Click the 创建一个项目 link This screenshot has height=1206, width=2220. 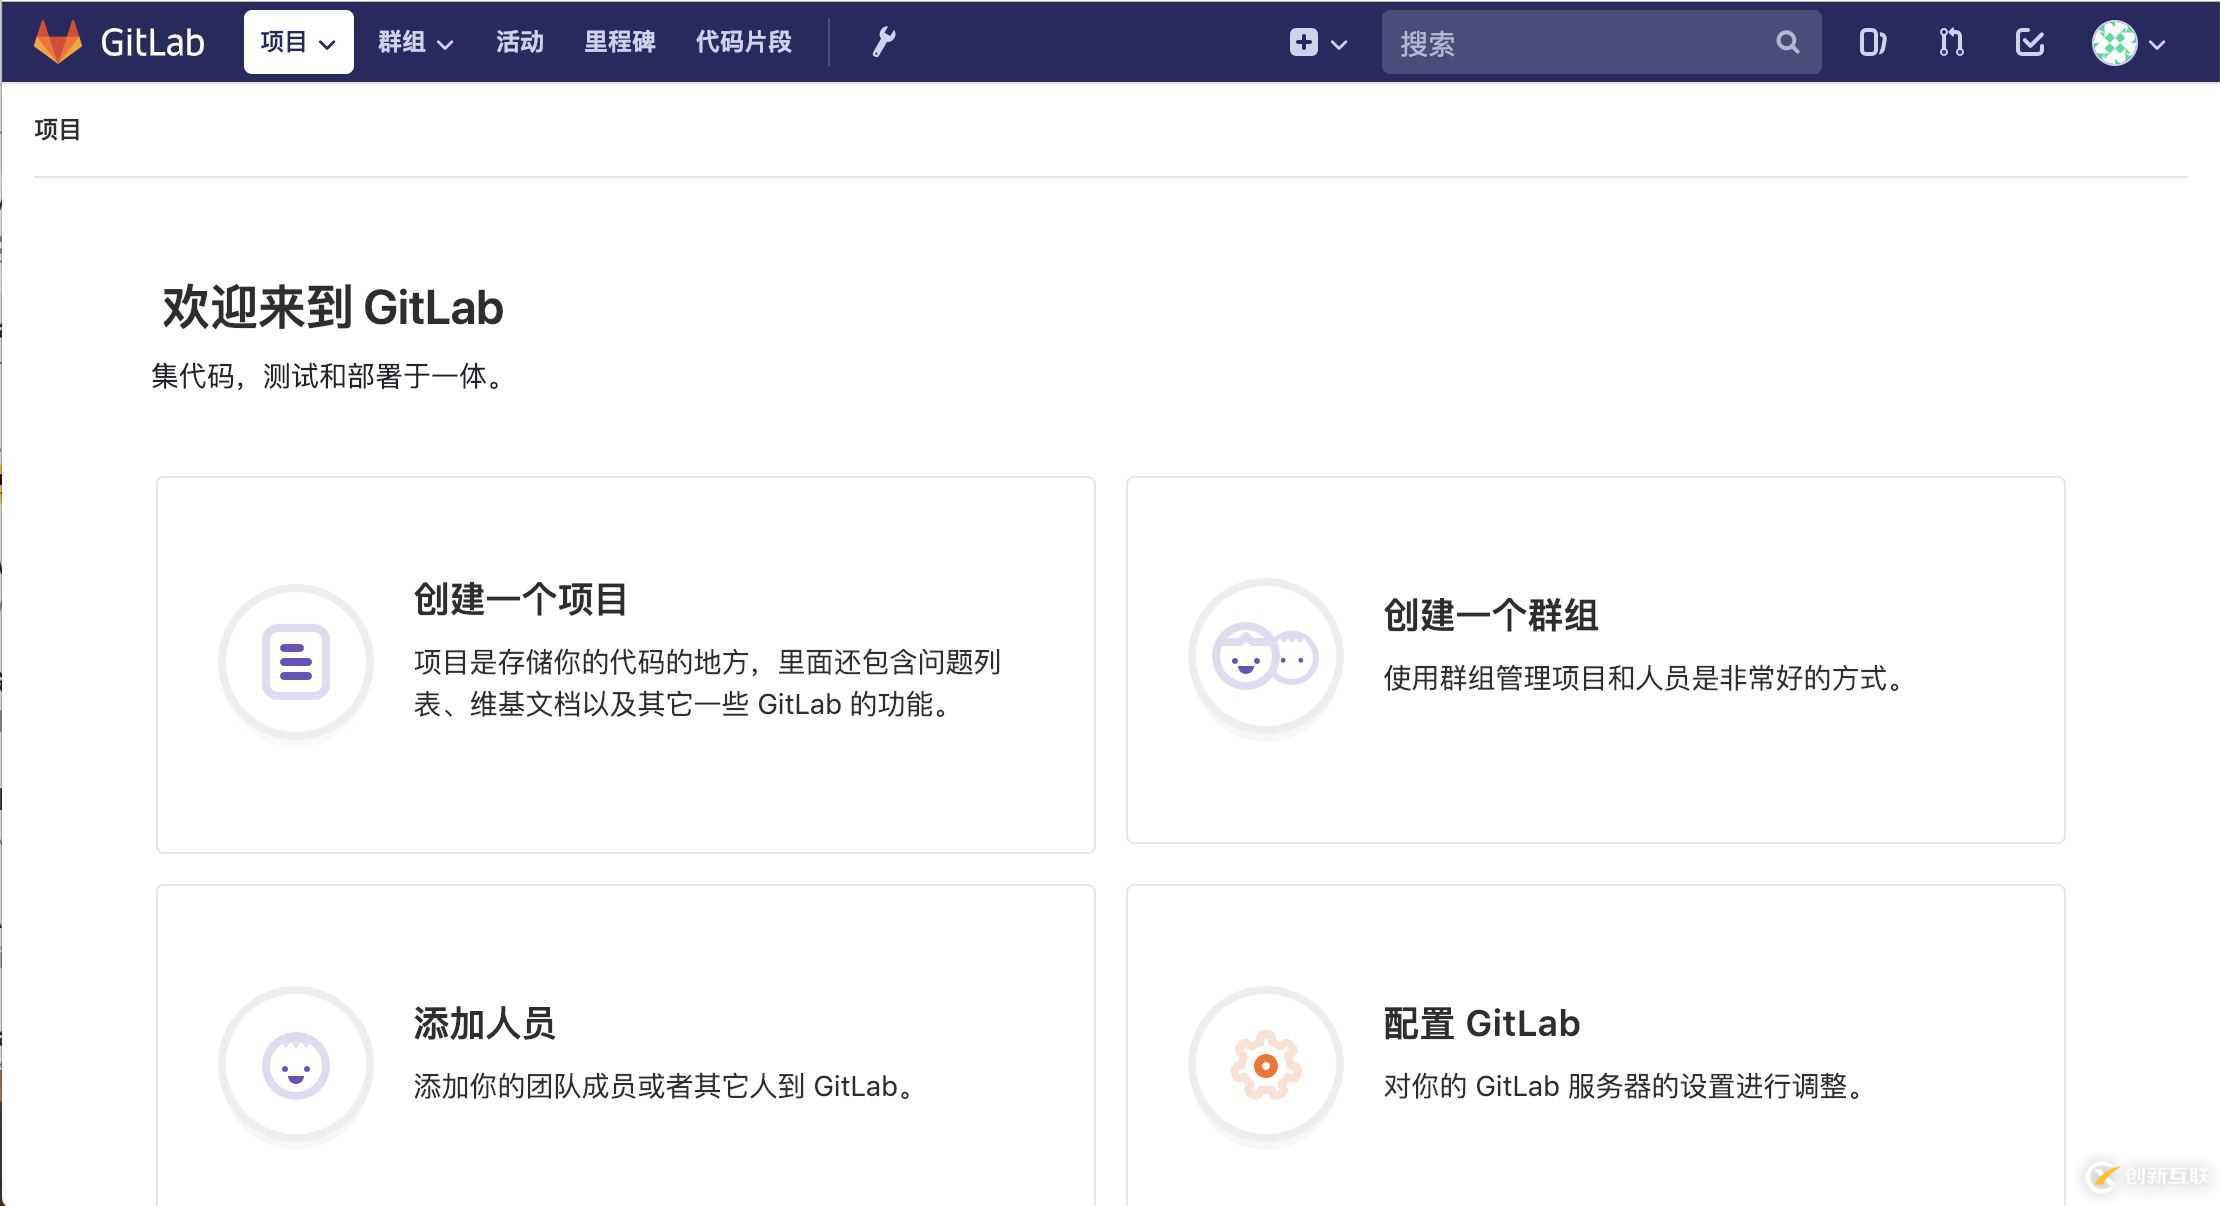tap(521, 600)
